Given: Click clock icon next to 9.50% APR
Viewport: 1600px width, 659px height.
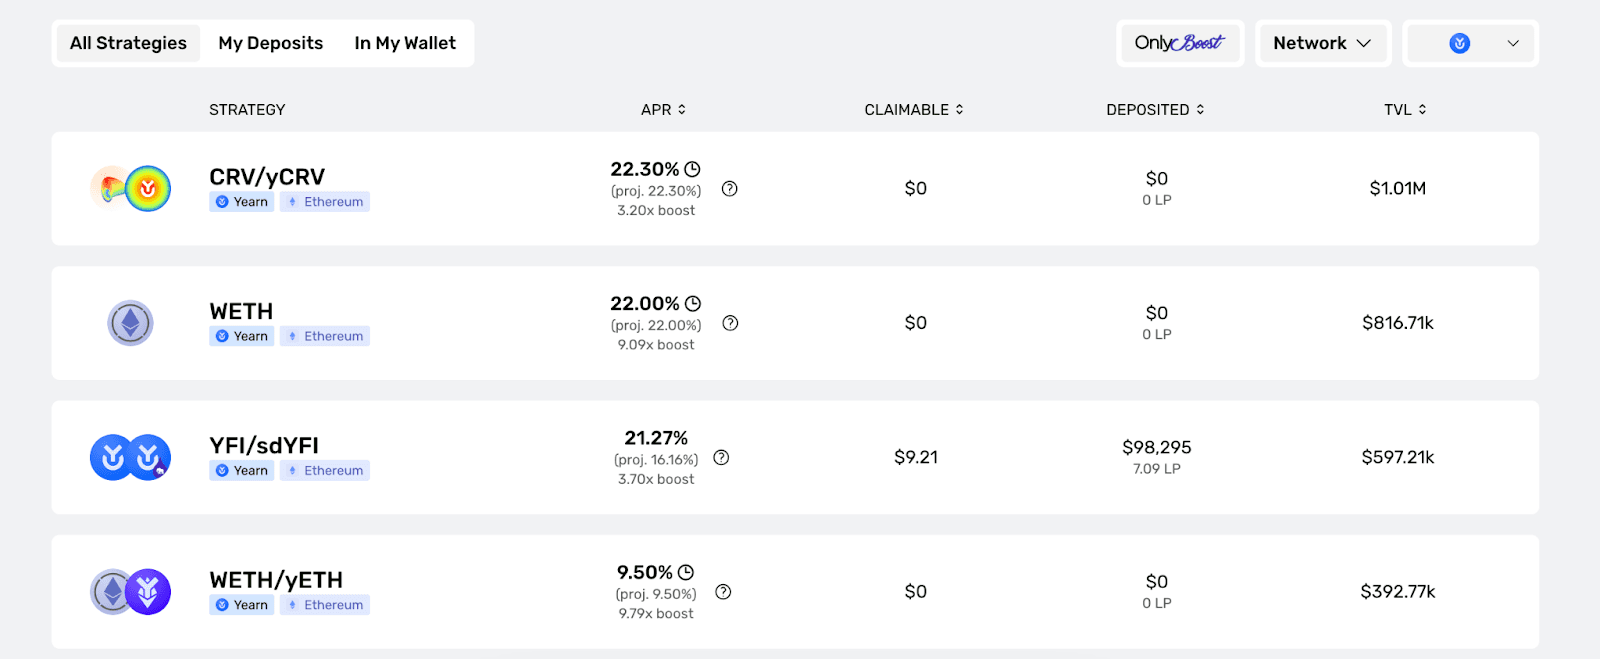Looking at the screenshot, I should 686,572.
